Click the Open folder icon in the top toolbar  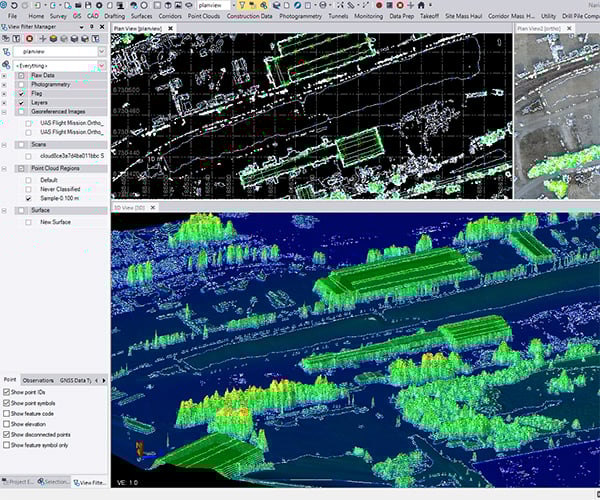pyautogui.click(x=78, y=5)
